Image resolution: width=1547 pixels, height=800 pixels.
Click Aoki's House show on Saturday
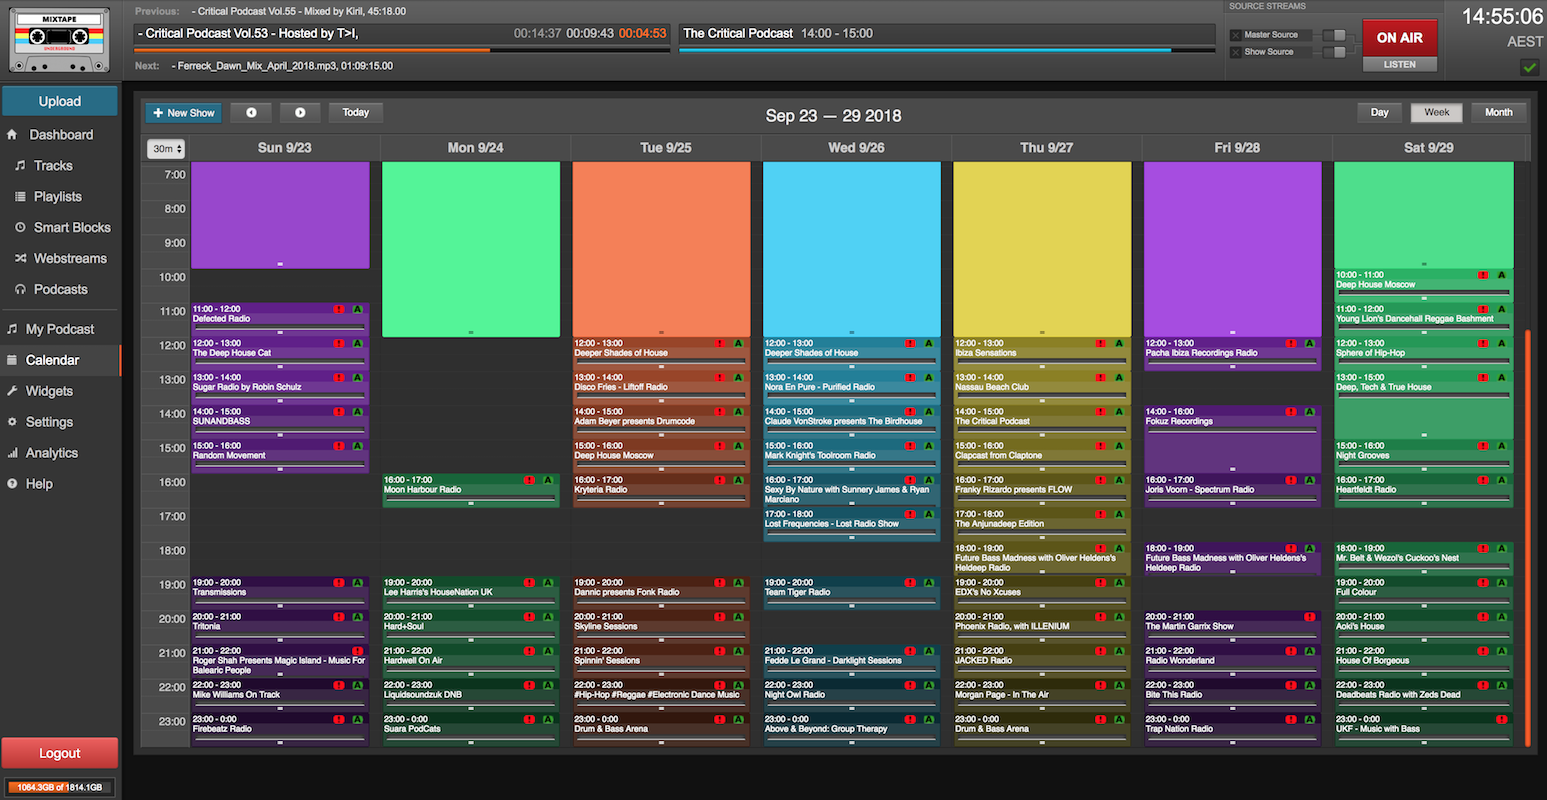pos(1423,627)
